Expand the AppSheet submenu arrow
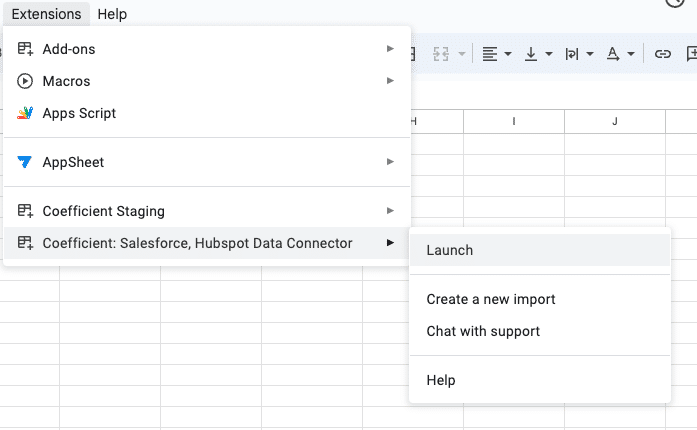Image resolution: width=697 pixels, height=430 pixels. pos(390,162)
